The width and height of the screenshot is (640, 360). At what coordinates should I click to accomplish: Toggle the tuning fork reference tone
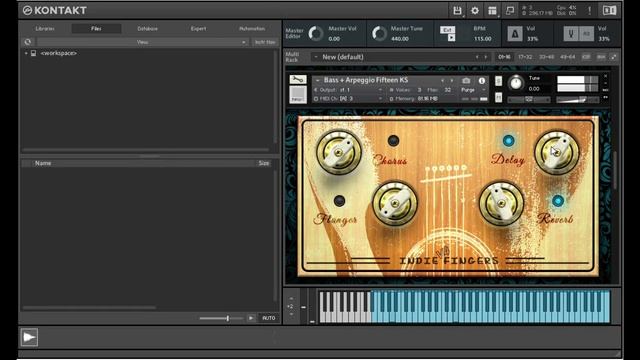[x=571, y=33]
